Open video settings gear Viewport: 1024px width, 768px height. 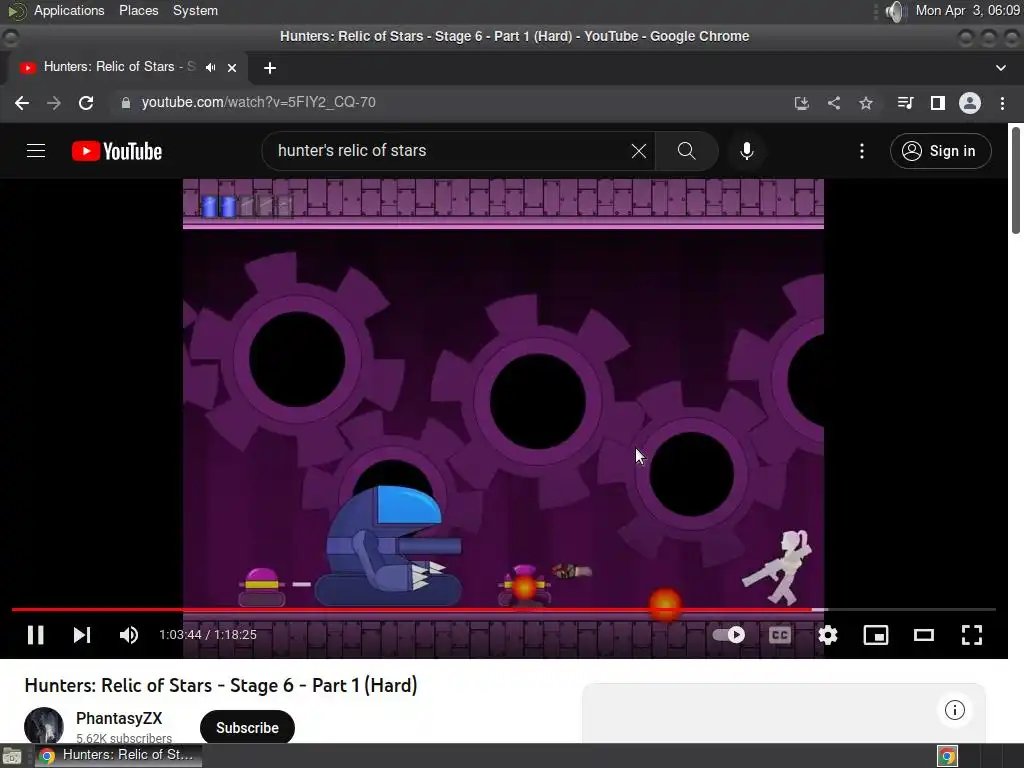[827, 635]
